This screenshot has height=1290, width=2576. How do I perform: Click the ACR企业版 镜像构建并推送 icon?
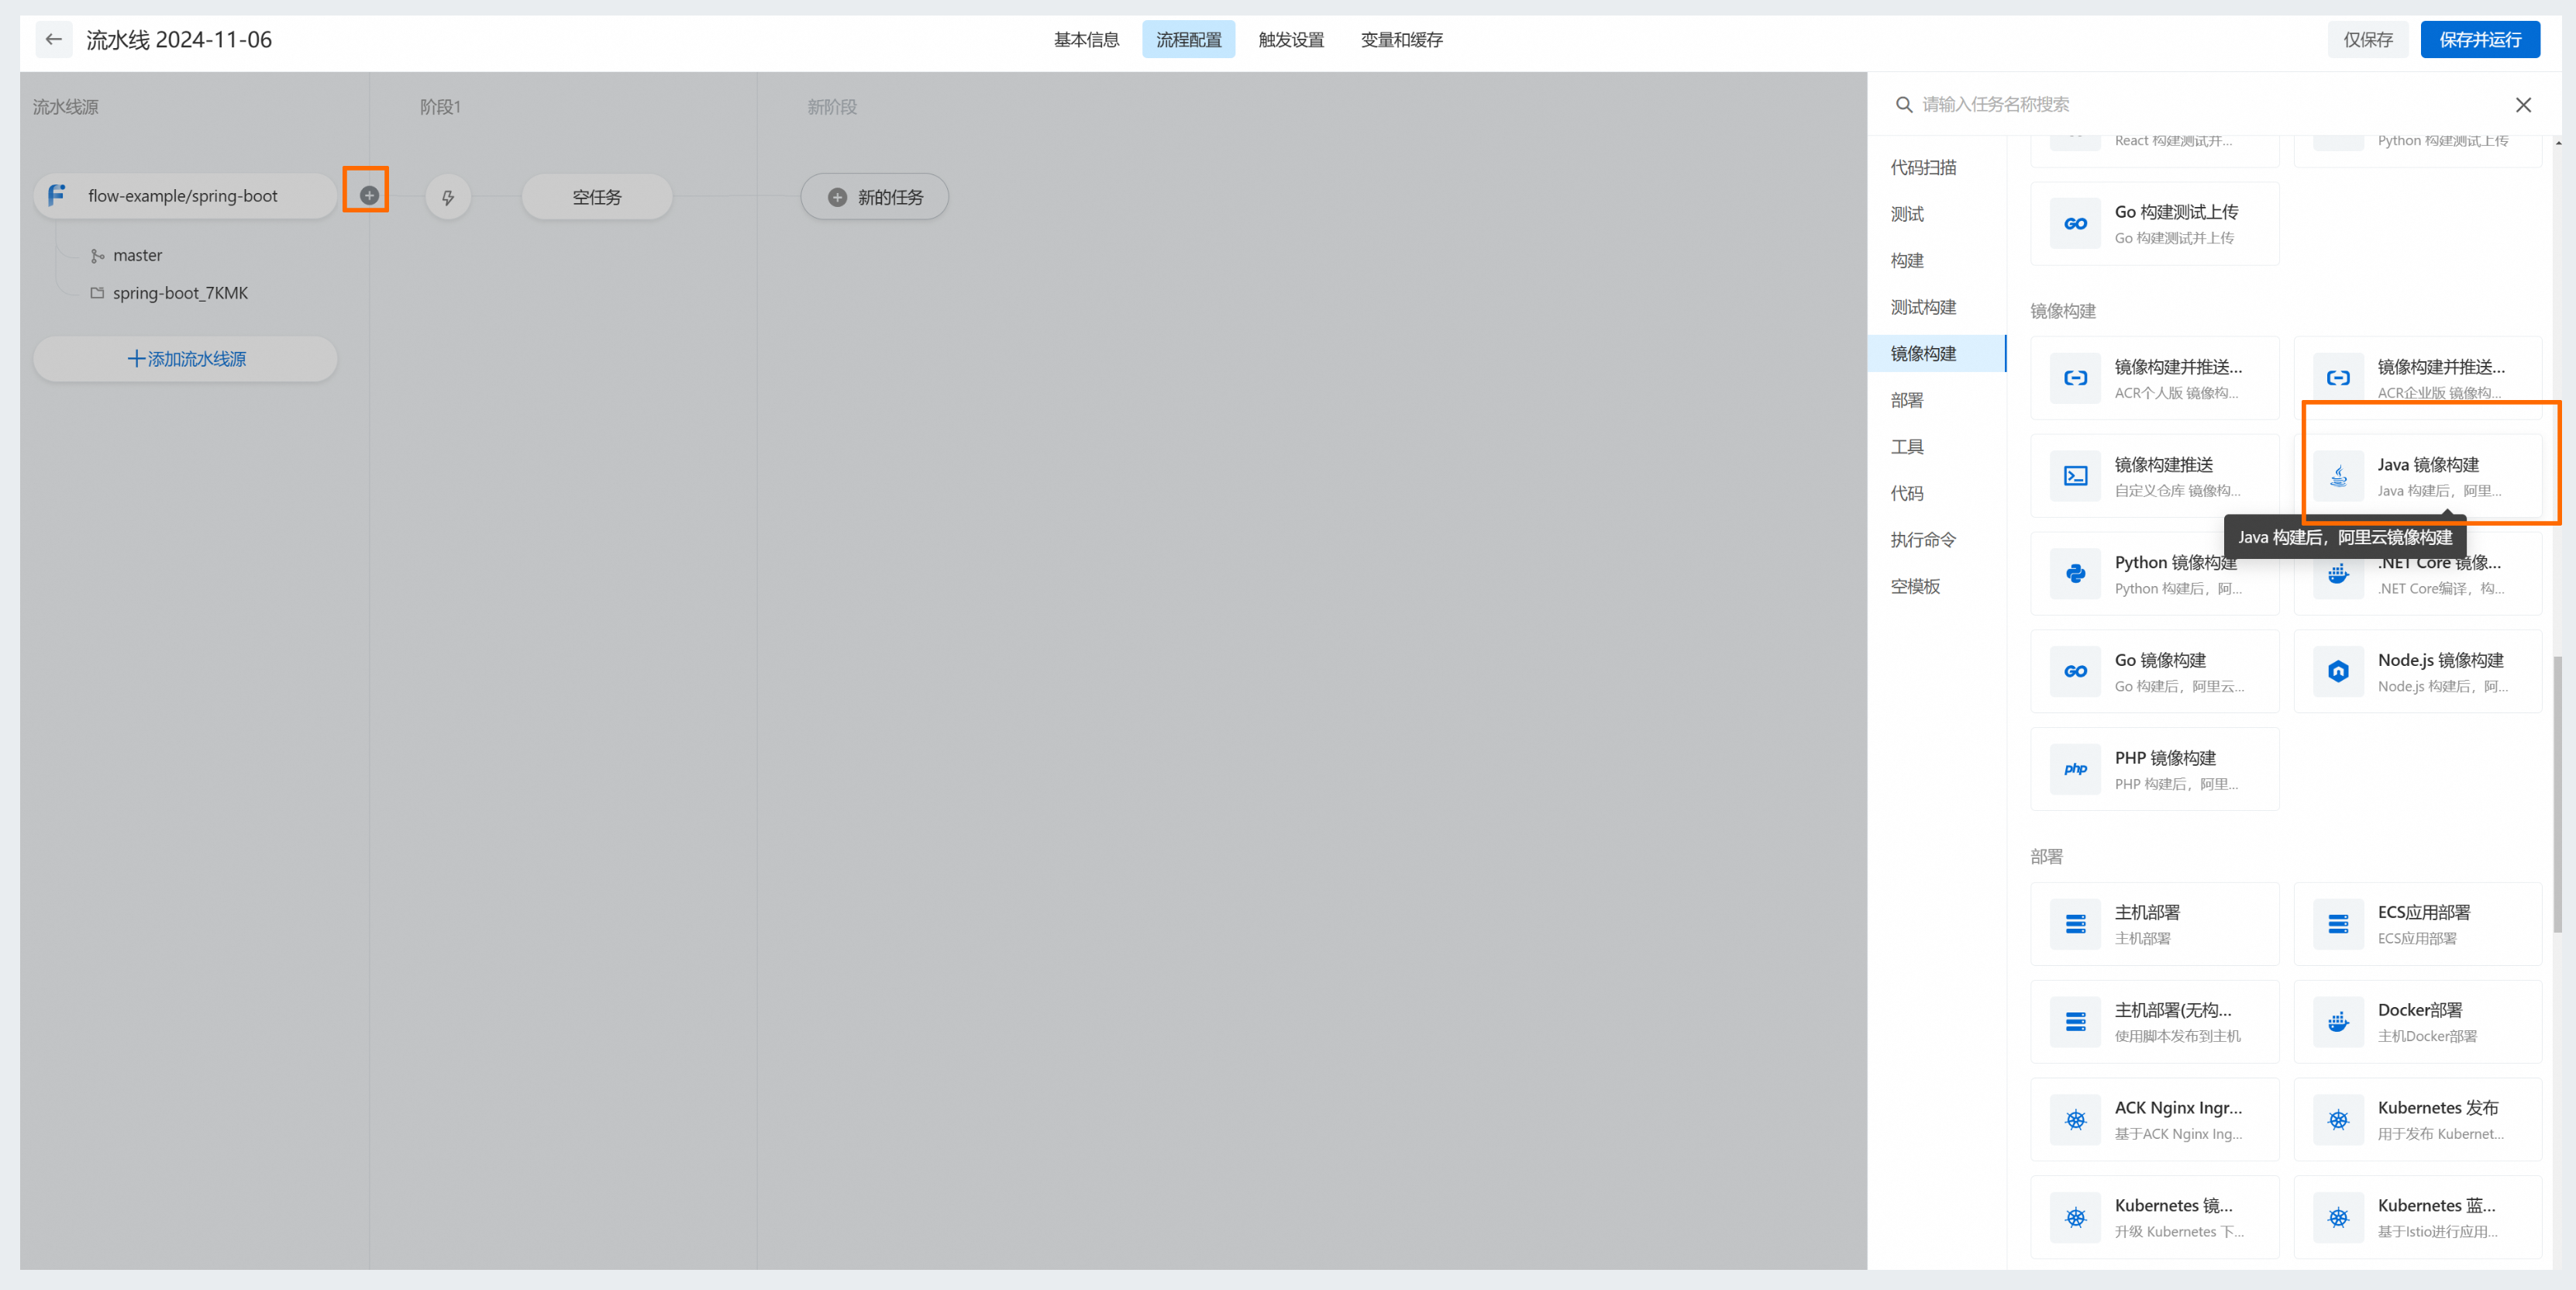tap(2338, 378)
